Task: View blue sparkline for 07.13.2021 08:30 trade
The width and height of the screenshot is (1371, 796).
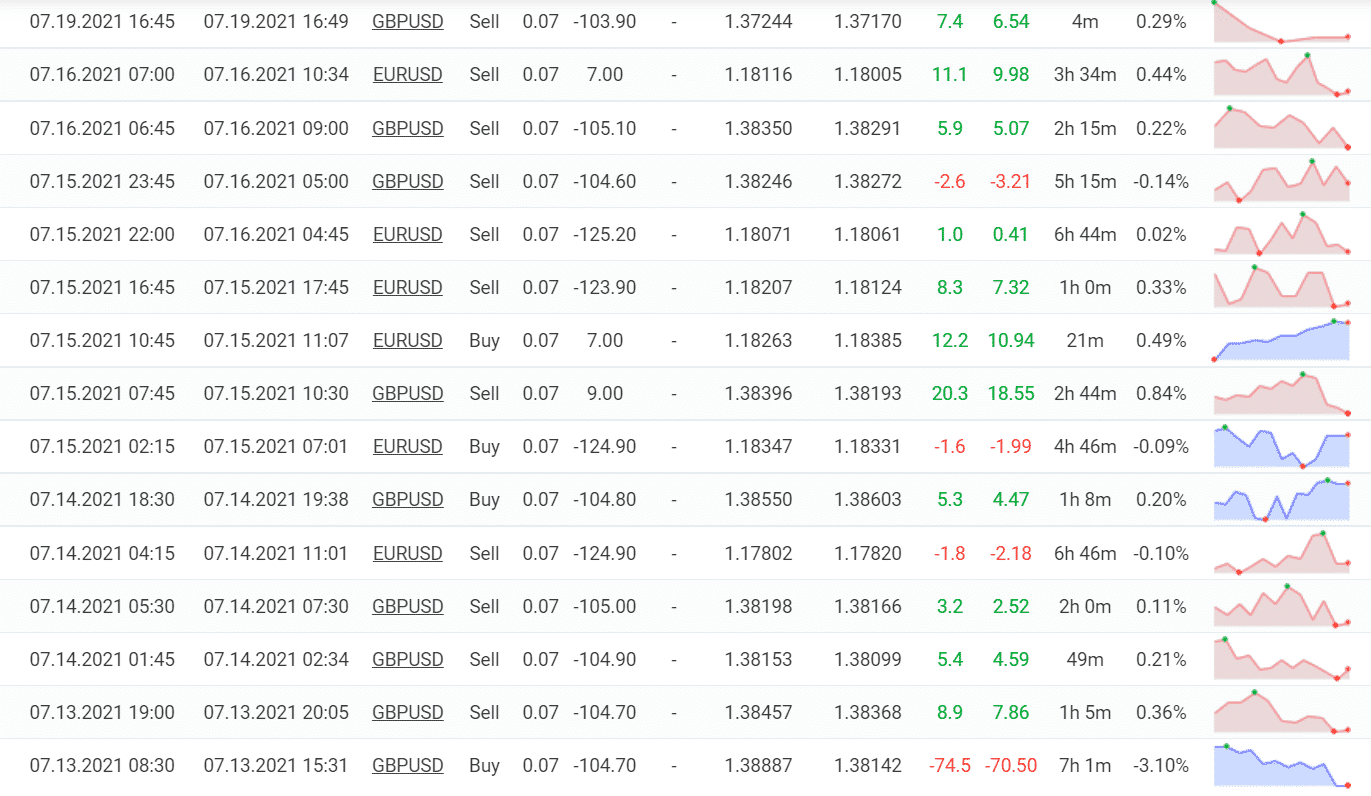Action: point(1282,765)
